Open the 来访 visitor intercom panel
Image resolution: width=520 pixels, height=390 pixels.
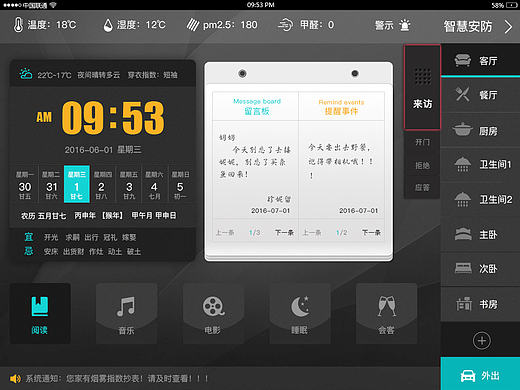(422, 87)
